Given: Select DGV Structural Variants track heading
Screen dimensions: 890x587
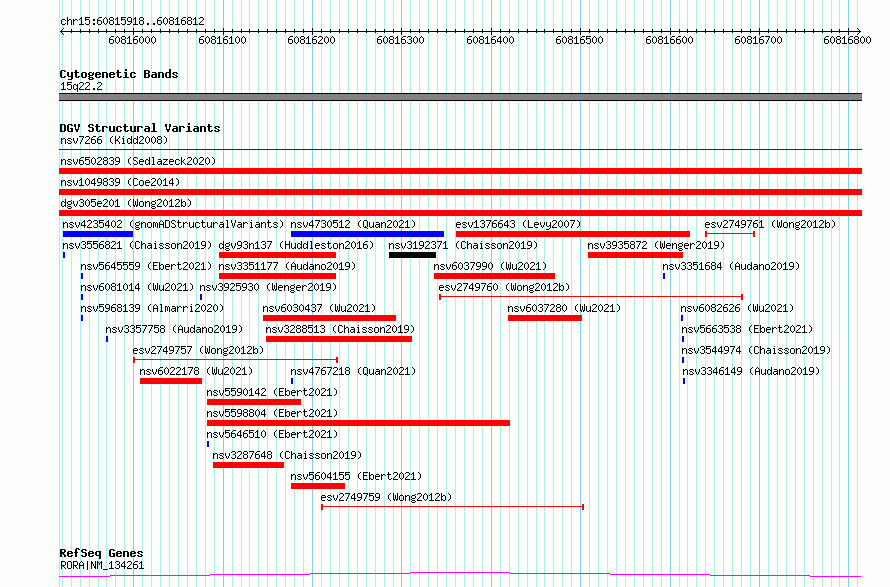Looking at the screenshot, I should click(140, 128).
